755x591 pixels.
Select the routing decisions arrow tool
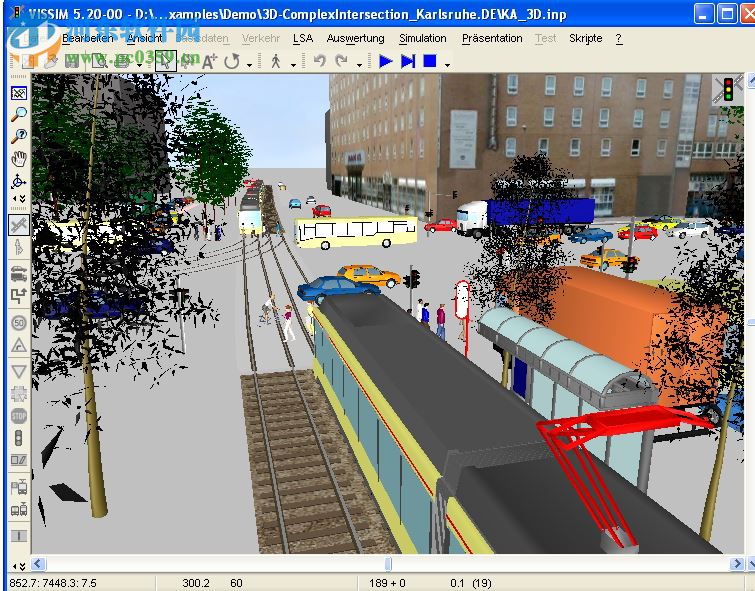coord(19,296)
